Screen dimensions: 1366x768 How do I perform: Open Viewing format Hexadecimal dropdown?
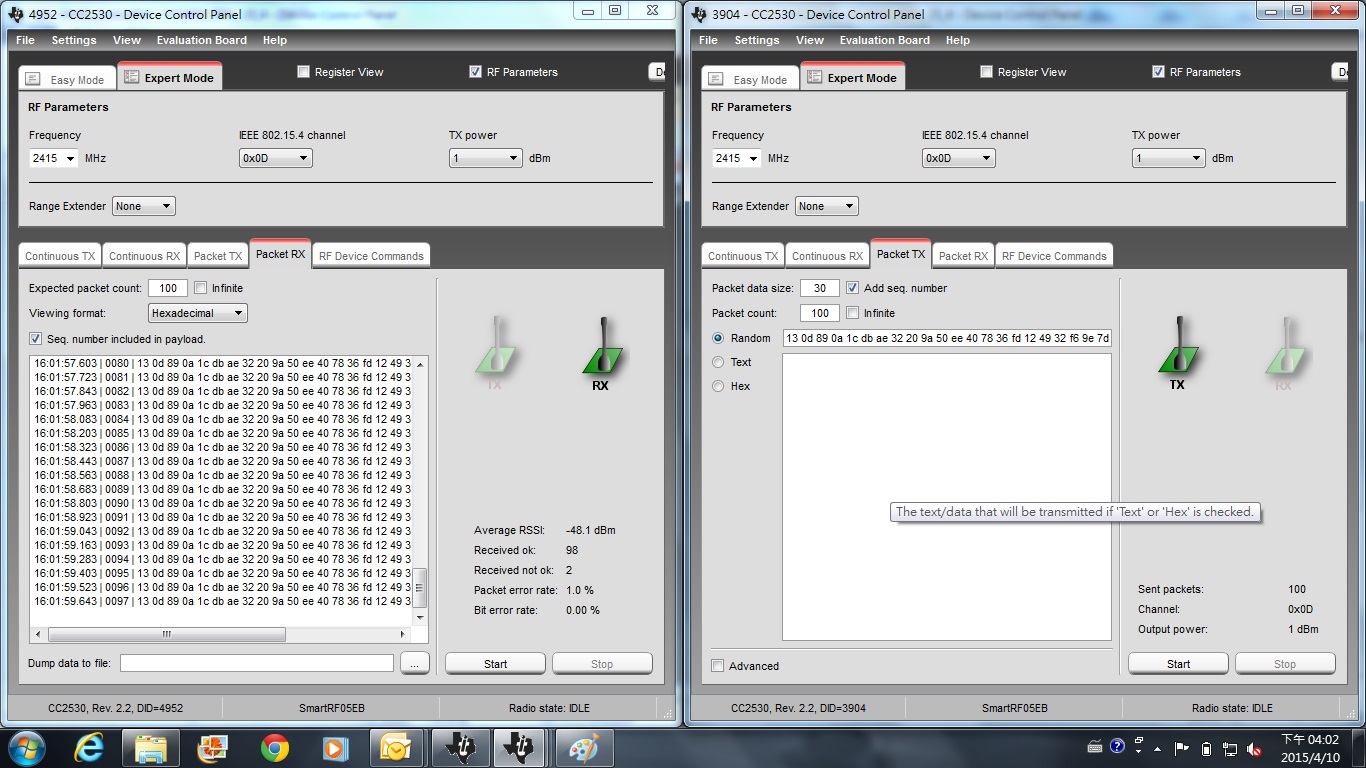198,313
